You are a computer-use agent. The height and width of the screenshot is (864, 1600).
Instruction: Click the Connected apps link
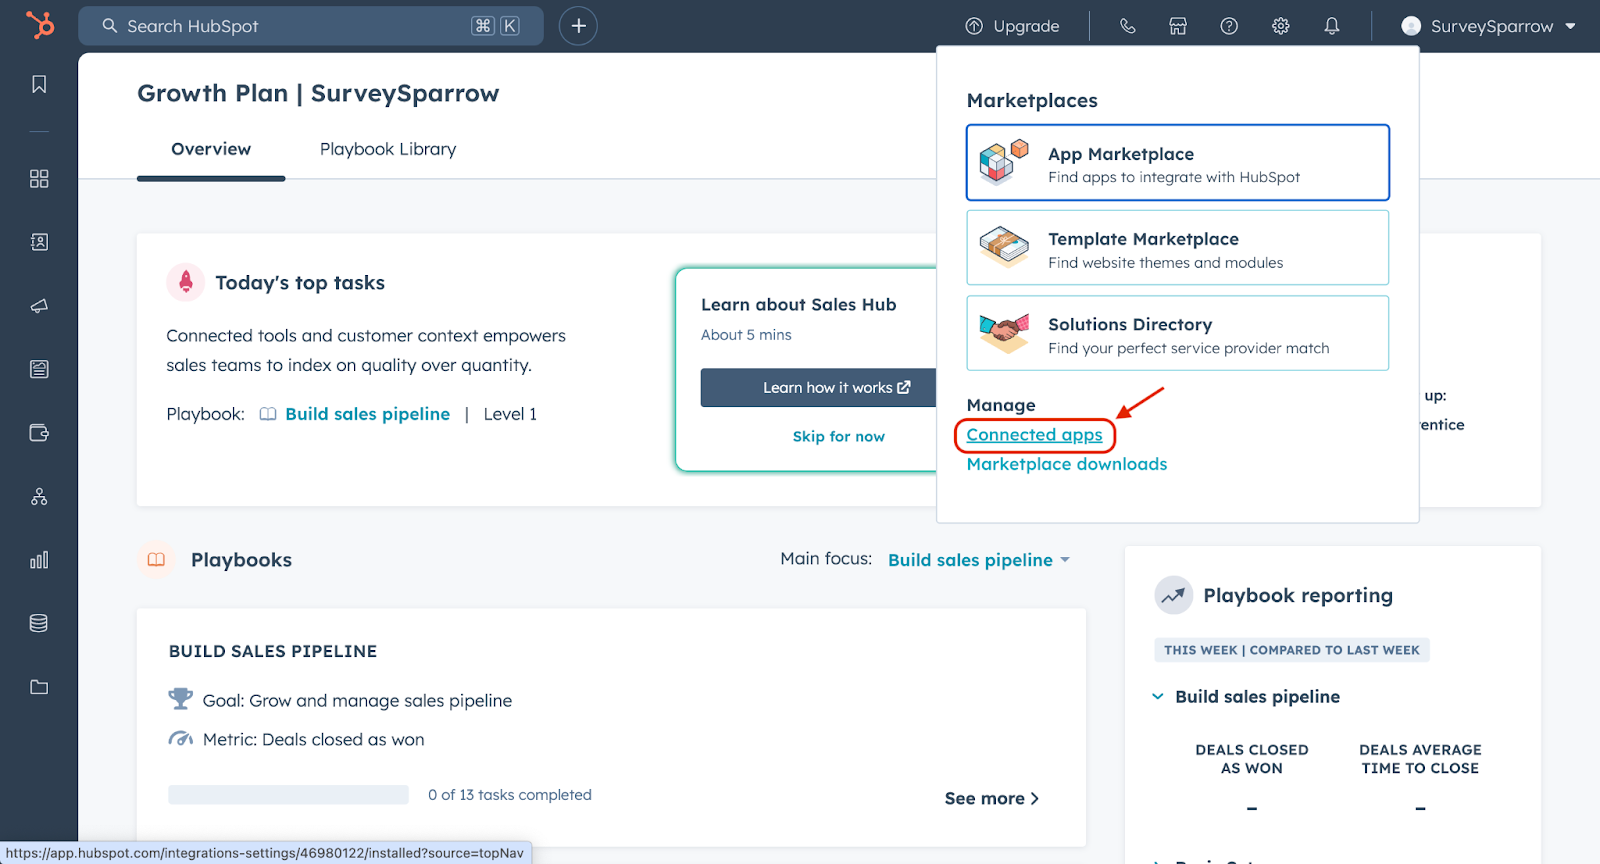1034,435
